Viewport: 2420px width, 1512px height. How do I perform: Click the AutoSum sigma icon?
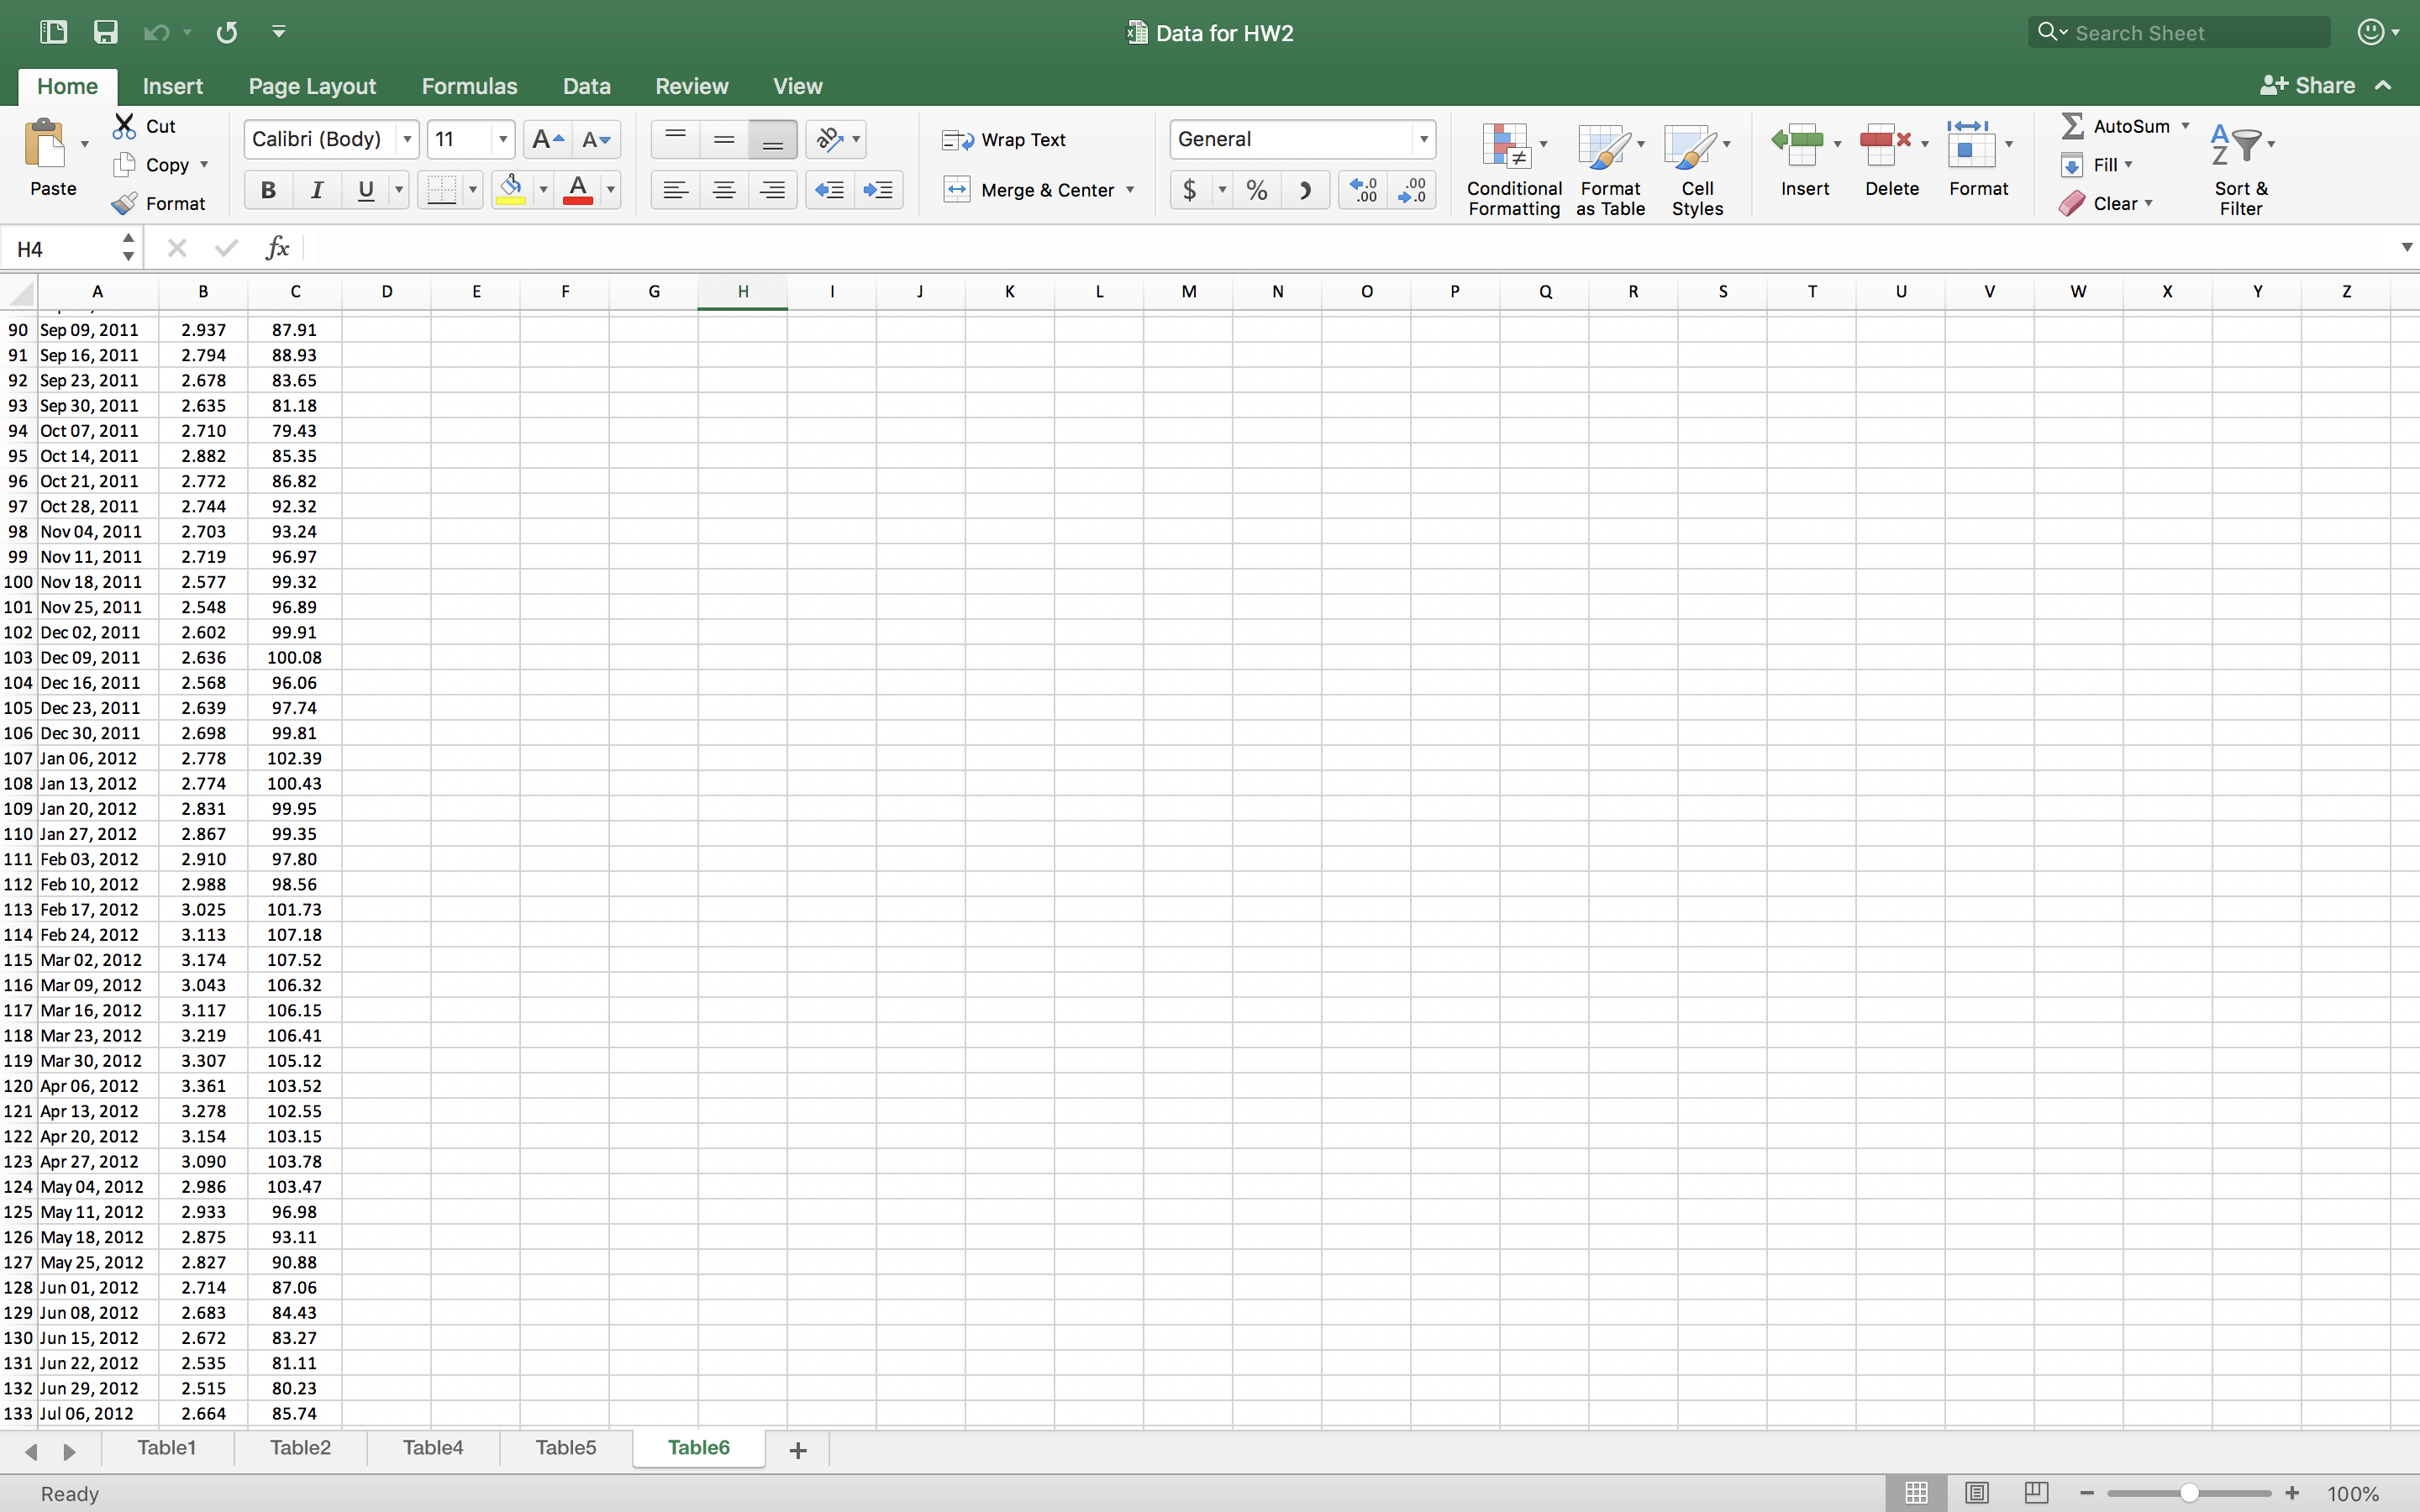click(x=2072, y=126)
